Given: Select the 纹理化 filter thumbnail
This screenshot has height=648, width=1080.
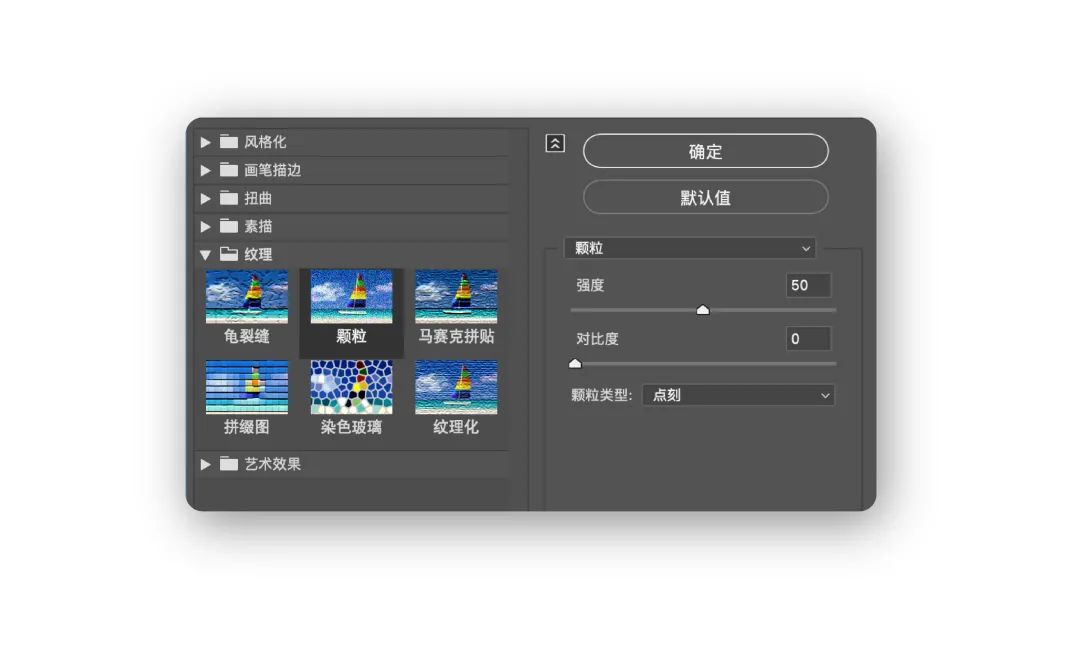Looking at the screenshot, I should pos(456,387).
